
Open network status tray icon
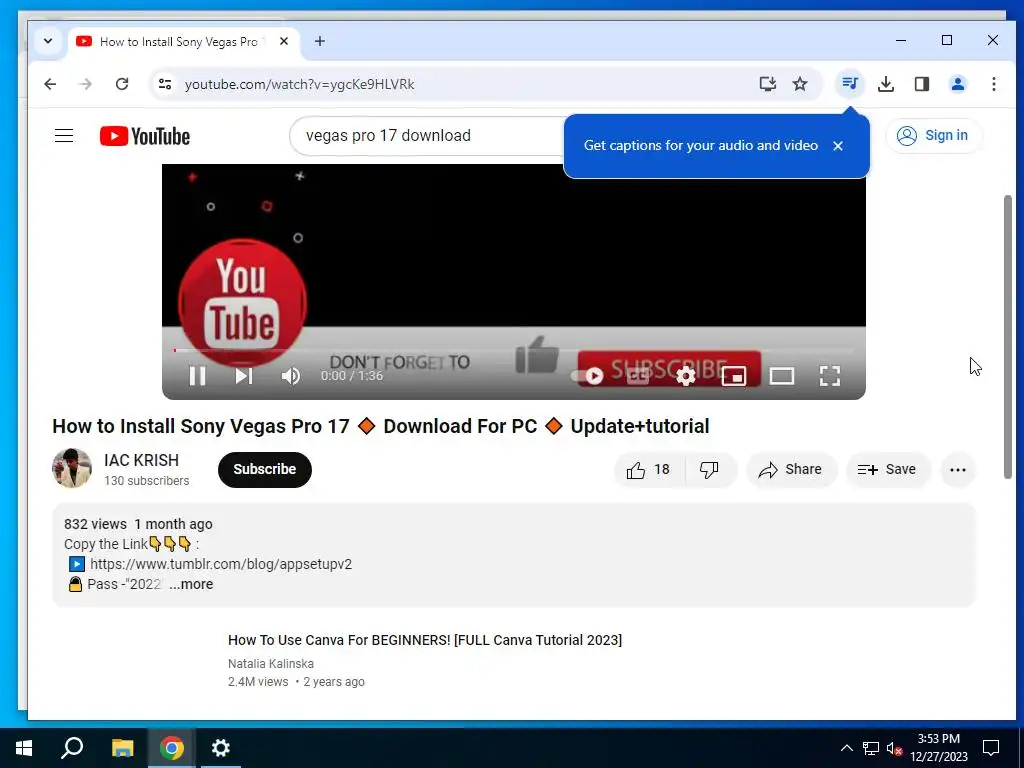tap(871, 748)
